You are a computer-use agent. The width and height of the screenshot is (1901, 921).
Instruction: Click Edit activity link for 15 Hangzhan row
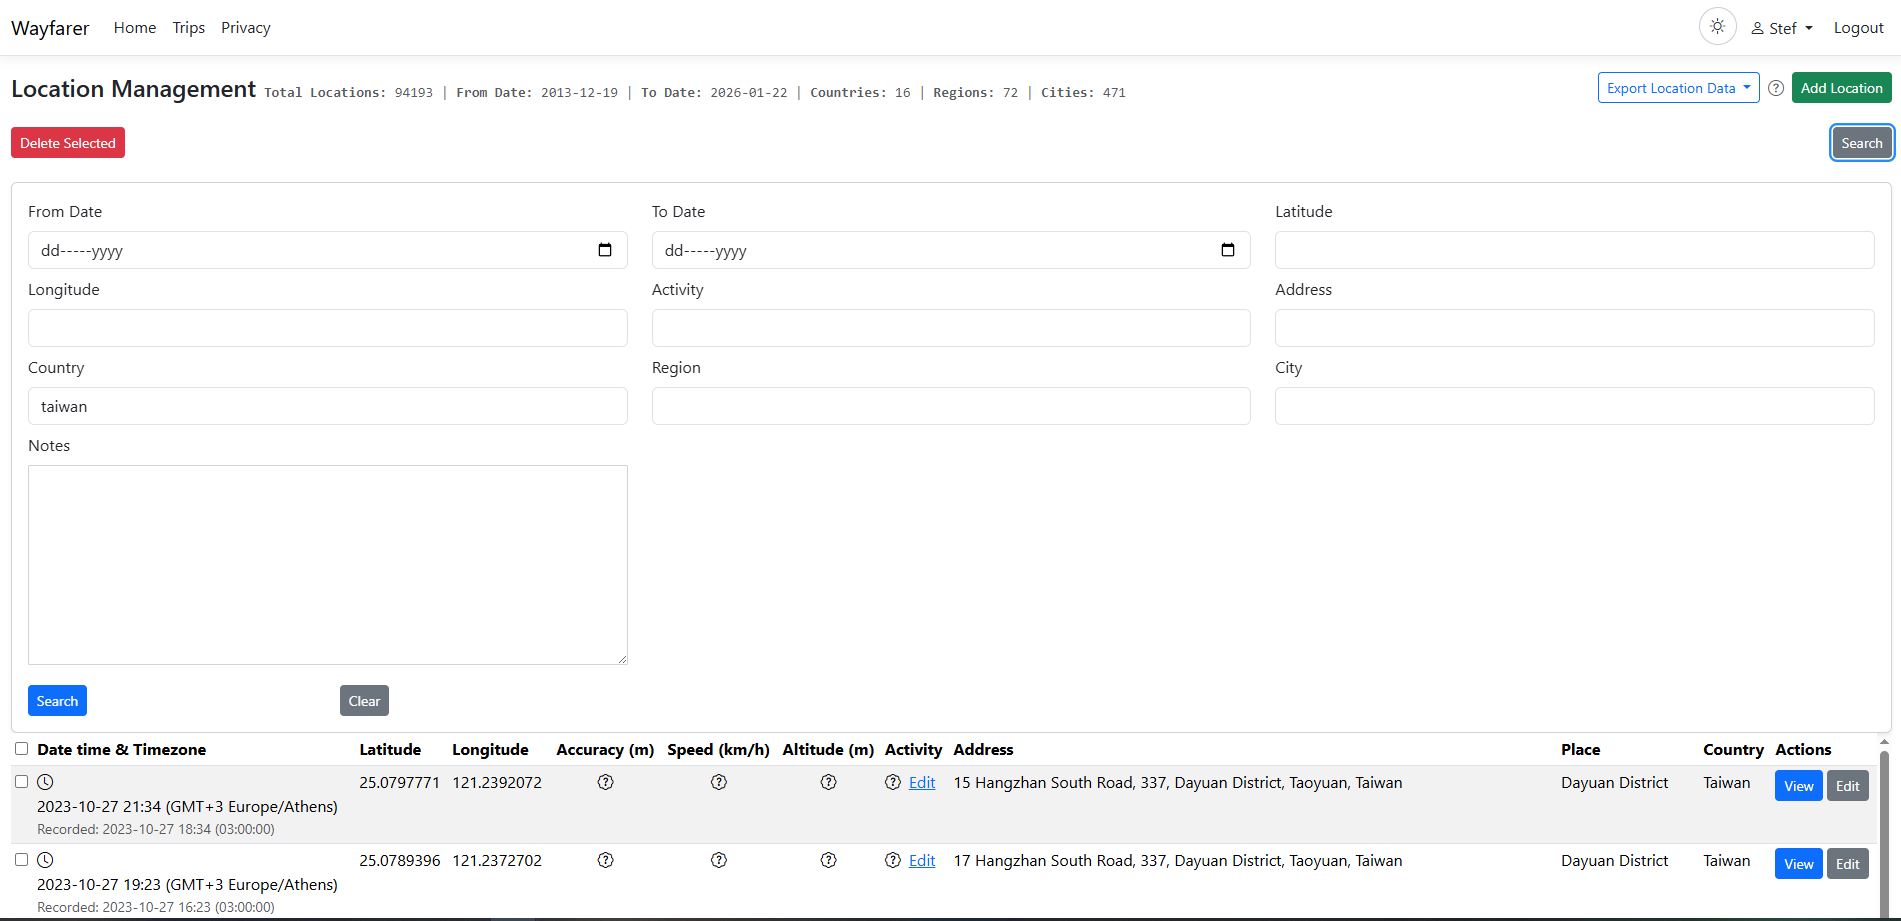(x=922, y=782)
